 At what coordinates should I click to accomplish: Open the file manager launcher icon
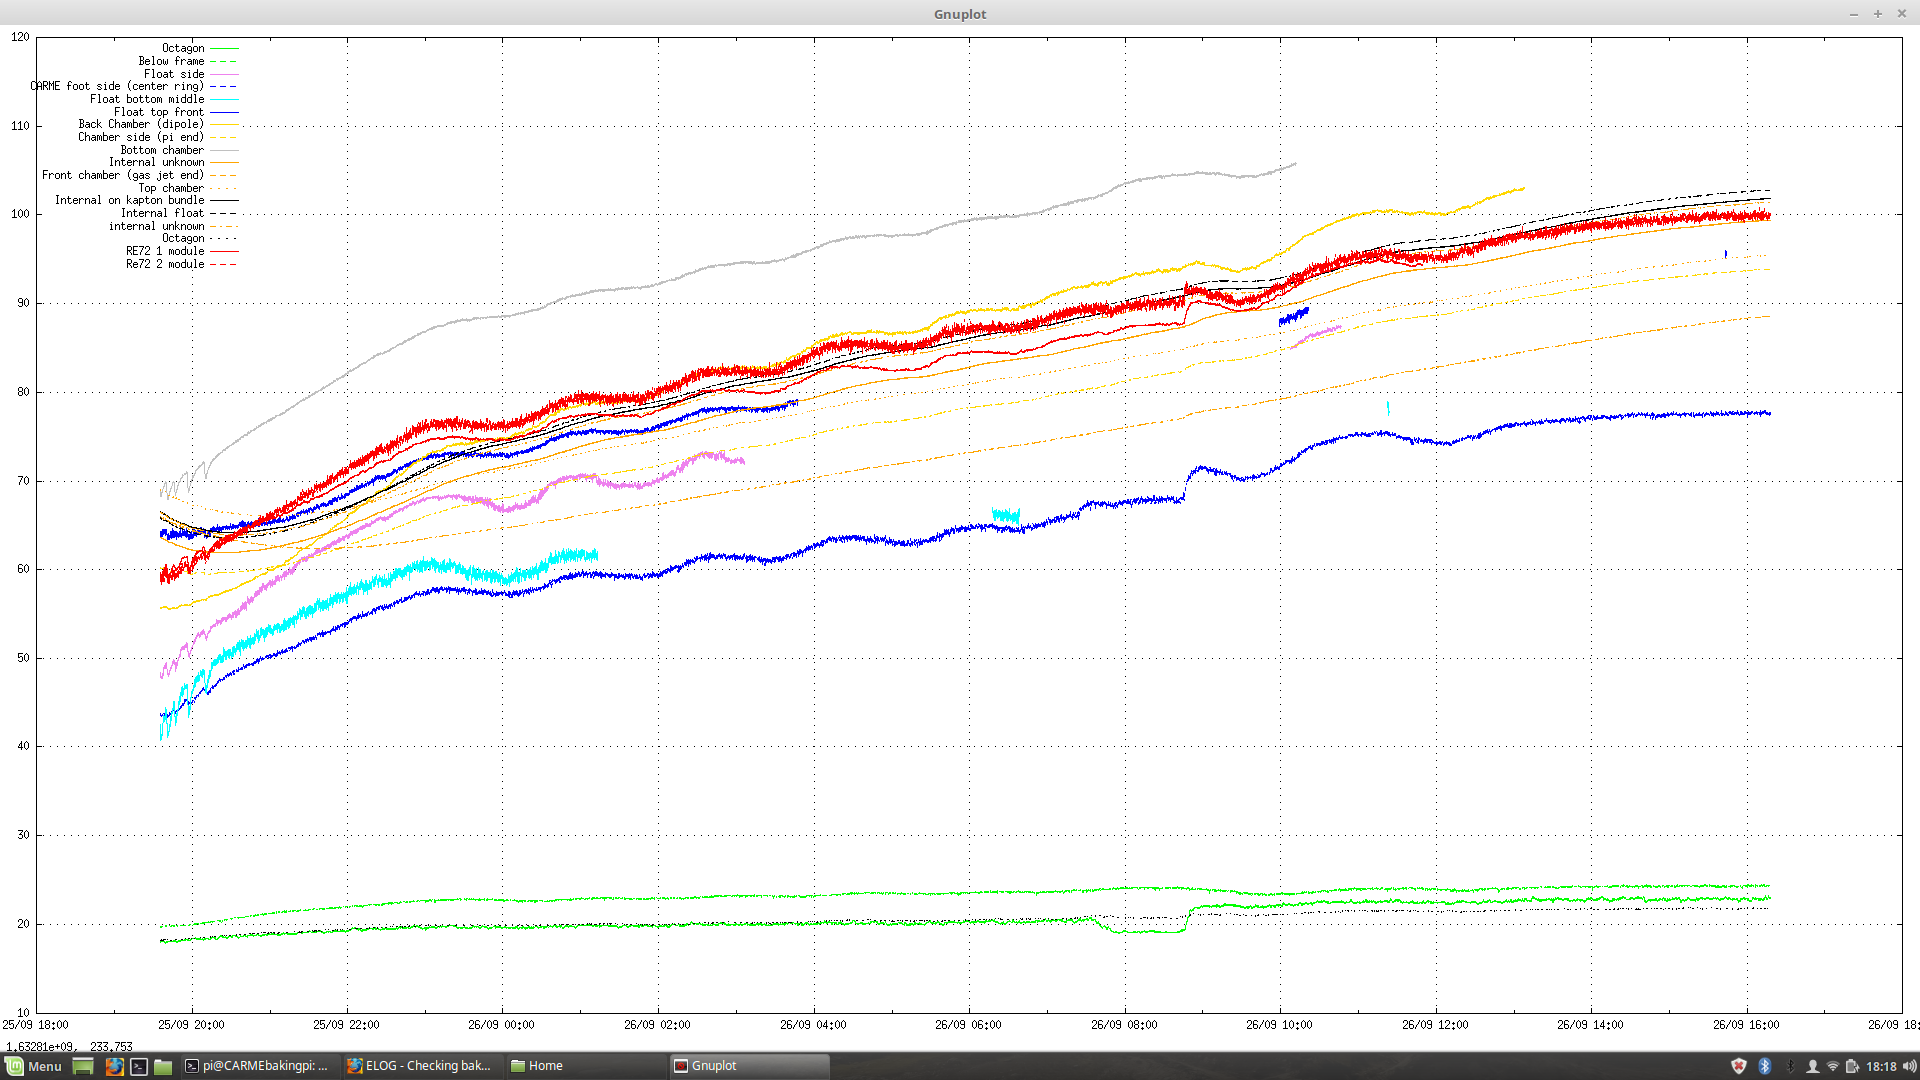pos(163,1066)
